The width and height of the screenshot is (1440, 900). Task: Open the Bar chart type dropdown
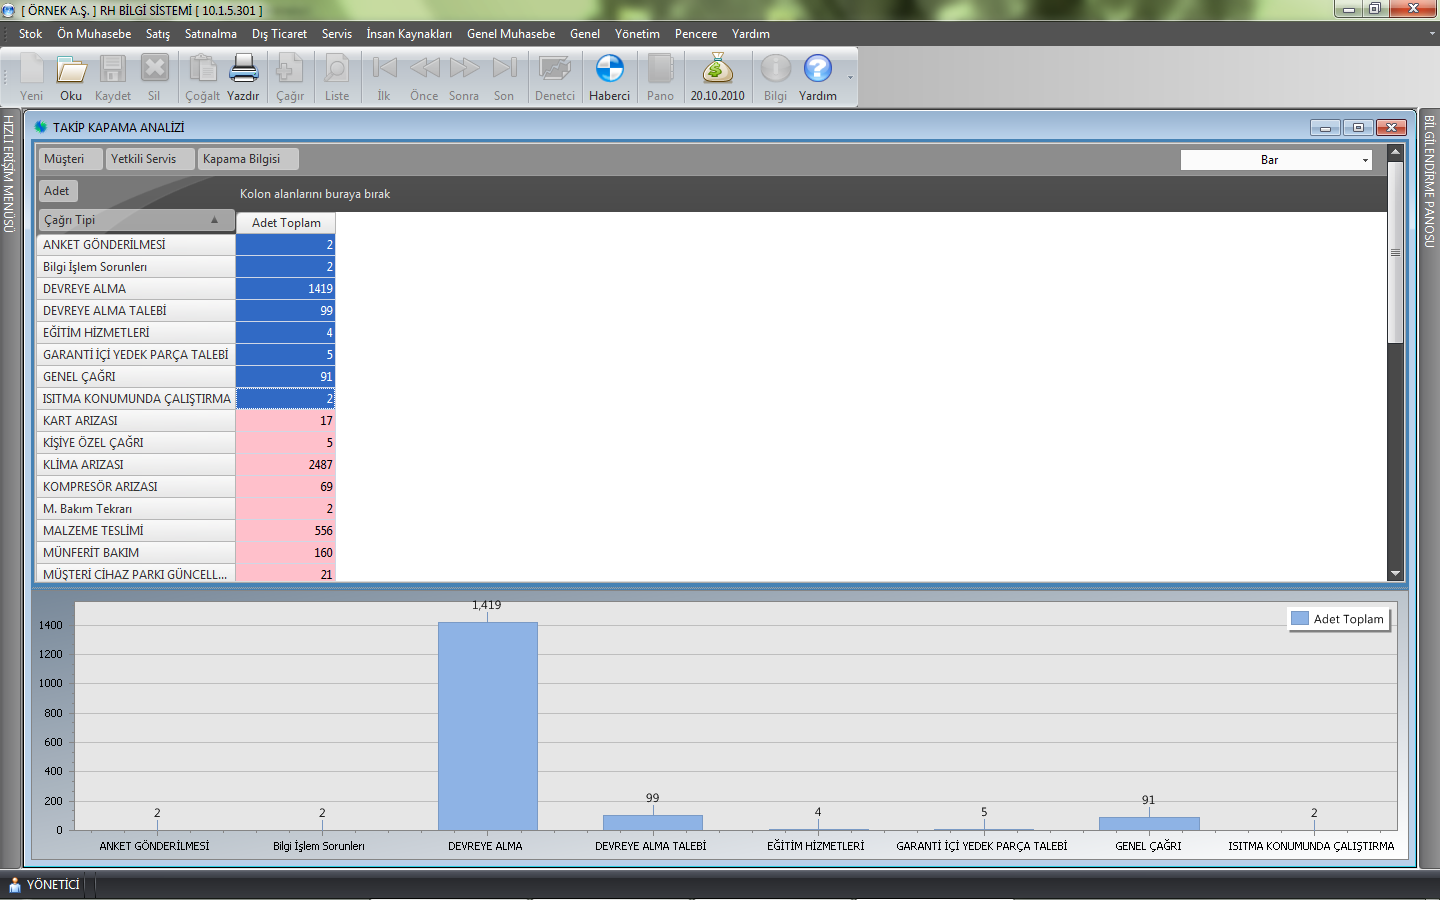point(1365,160)
